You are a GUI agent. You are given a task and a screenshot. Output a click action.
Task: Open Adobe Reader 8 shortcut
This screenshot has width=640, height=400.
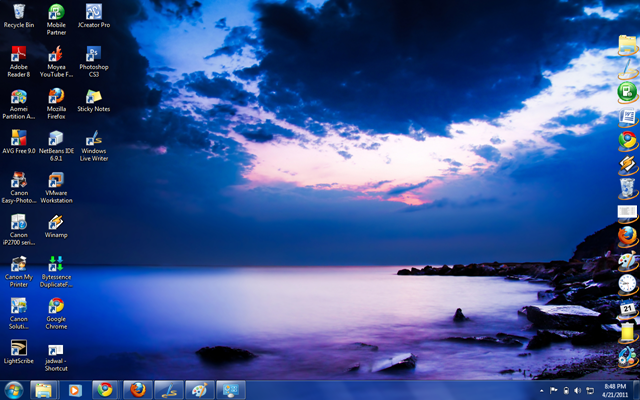(x=19, y=62)
